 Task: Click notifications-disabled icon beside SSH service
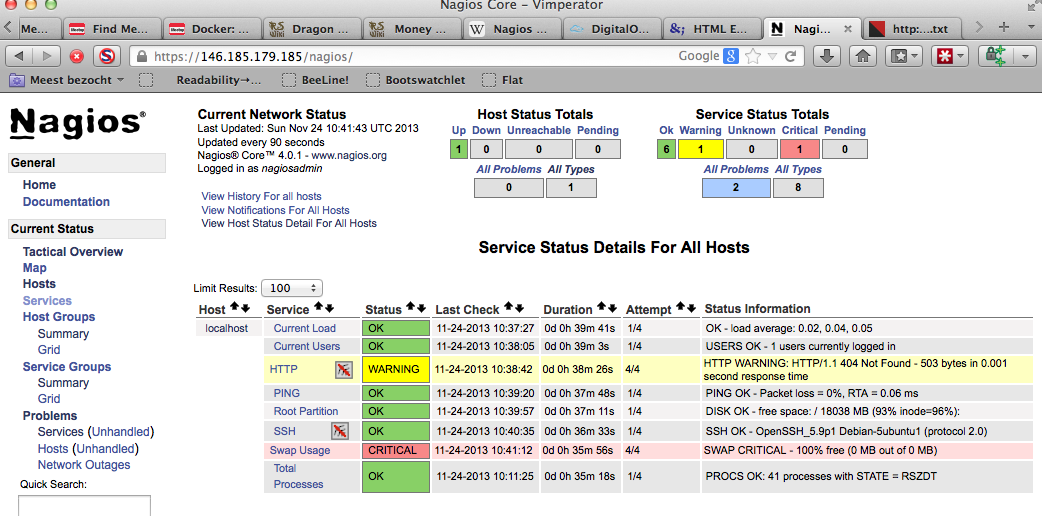click(x=340, y=430)
